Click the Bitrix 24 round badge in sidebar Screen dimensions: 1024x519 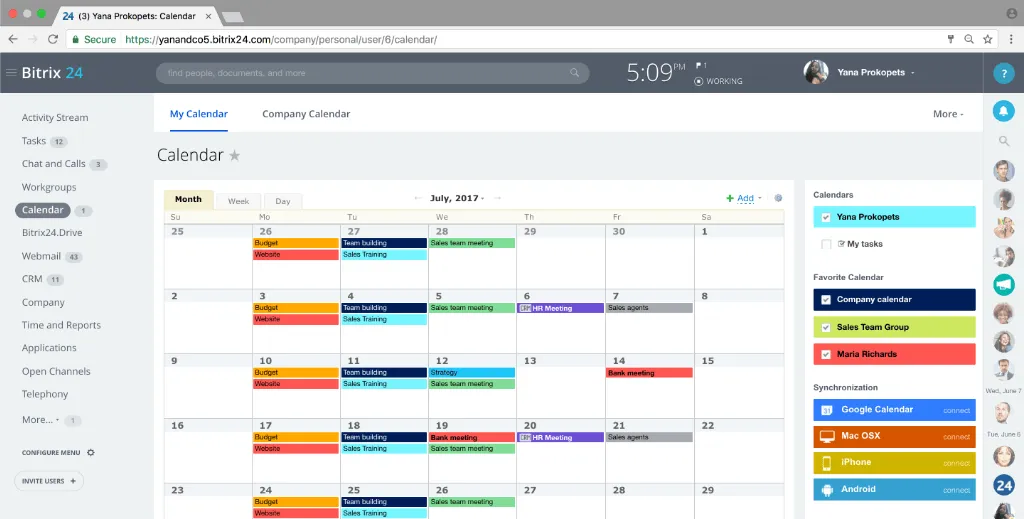pyautogui.click(x=1004, y=485)
